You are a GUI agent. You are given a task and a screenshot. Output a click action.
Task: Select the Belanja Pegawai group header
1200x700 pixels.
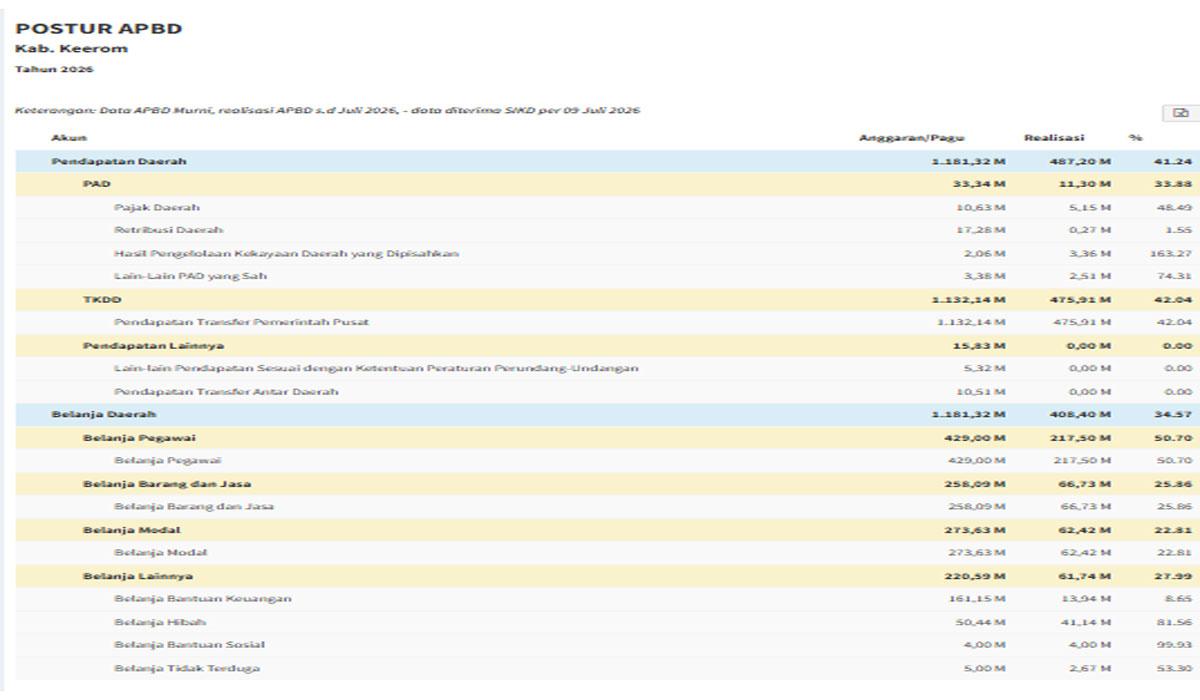point(607,437)
